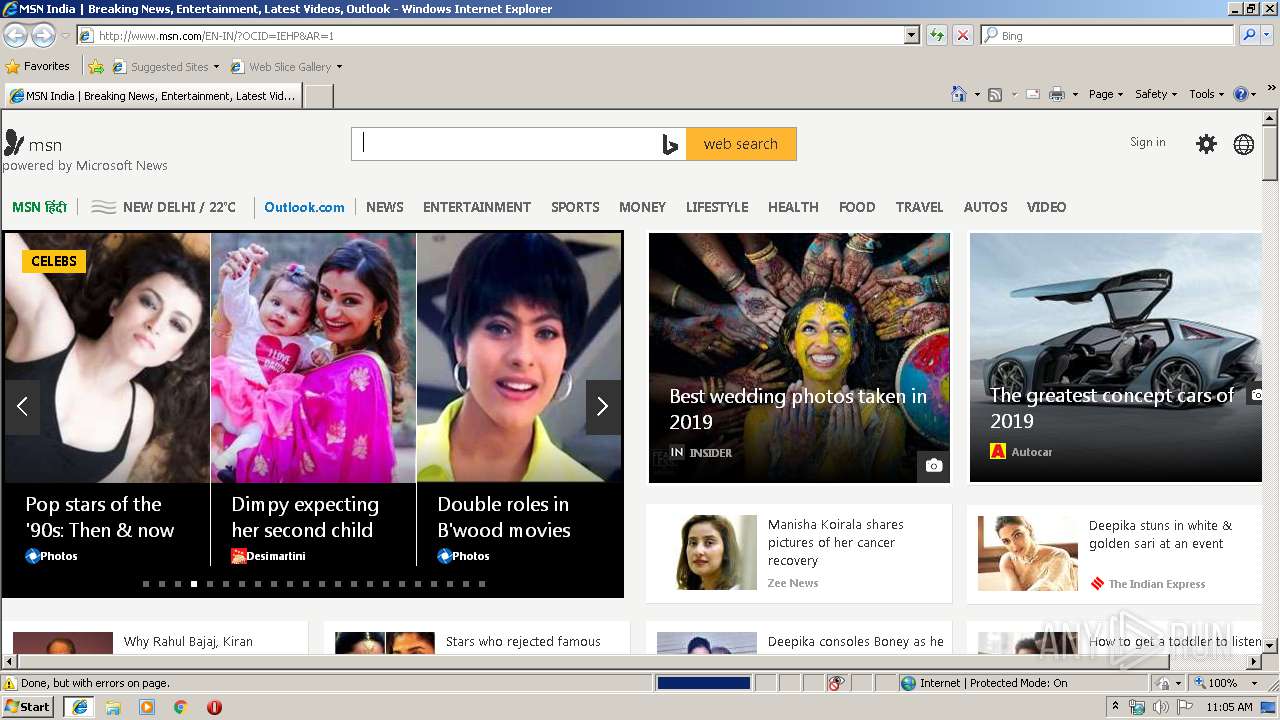Screen dimensions: 1280x720
Task: Select the MSN India browser tab
Action: click(153, 96)
